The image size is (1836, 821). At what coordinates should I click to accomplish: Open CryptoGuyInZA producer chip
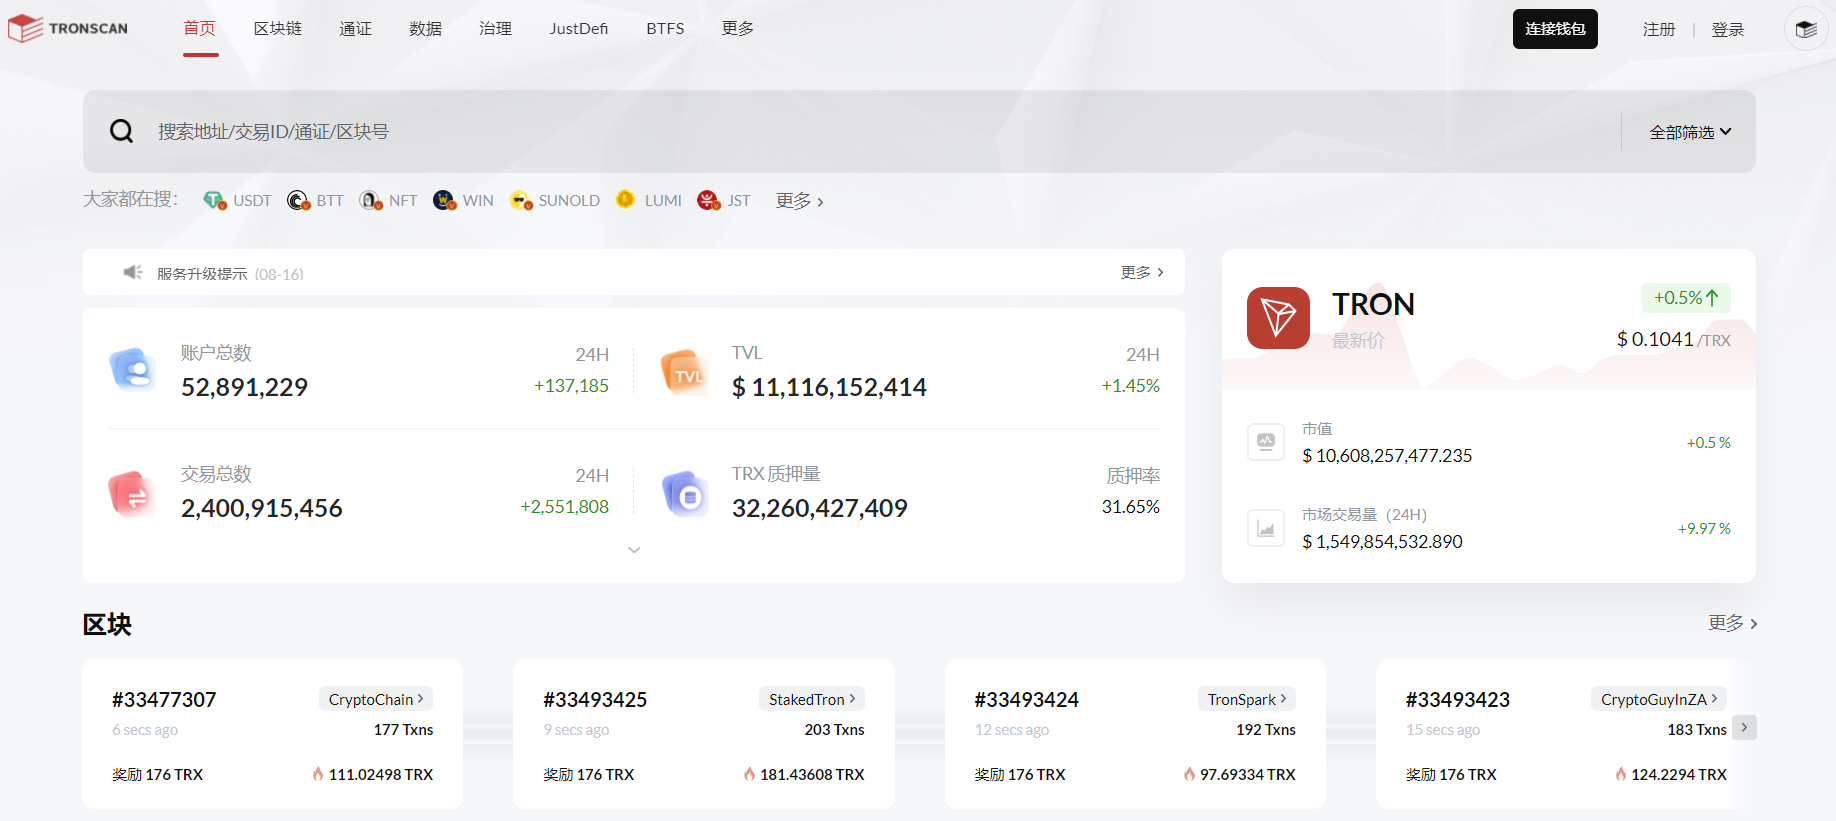[1659, 699]
